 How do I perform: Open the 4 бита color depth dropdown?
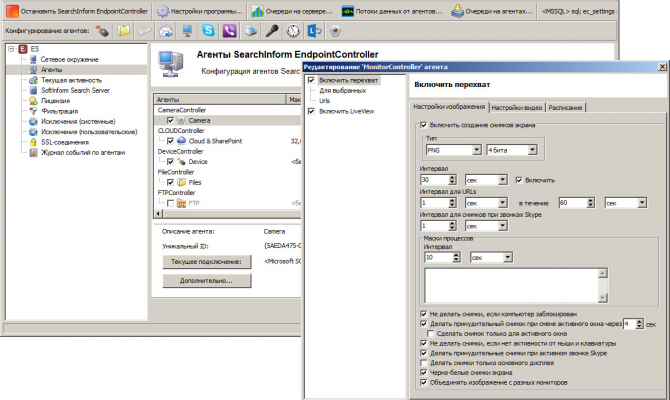[x=532, y=150]
